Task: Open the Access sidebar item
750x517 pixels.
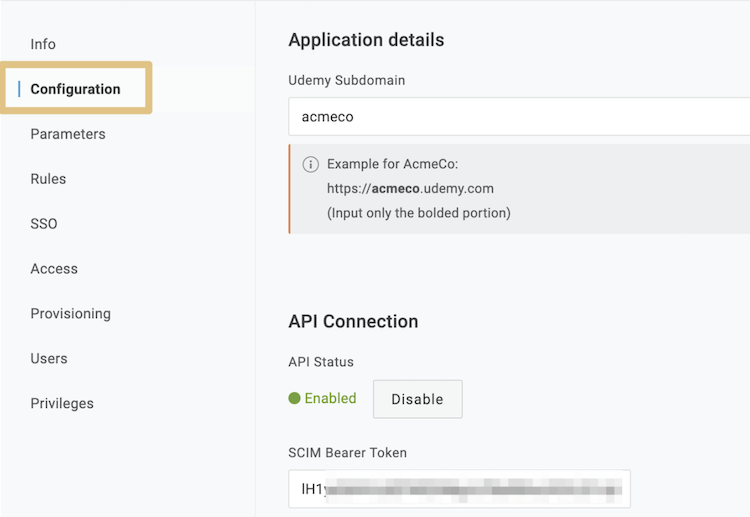Action: [54, 269]
